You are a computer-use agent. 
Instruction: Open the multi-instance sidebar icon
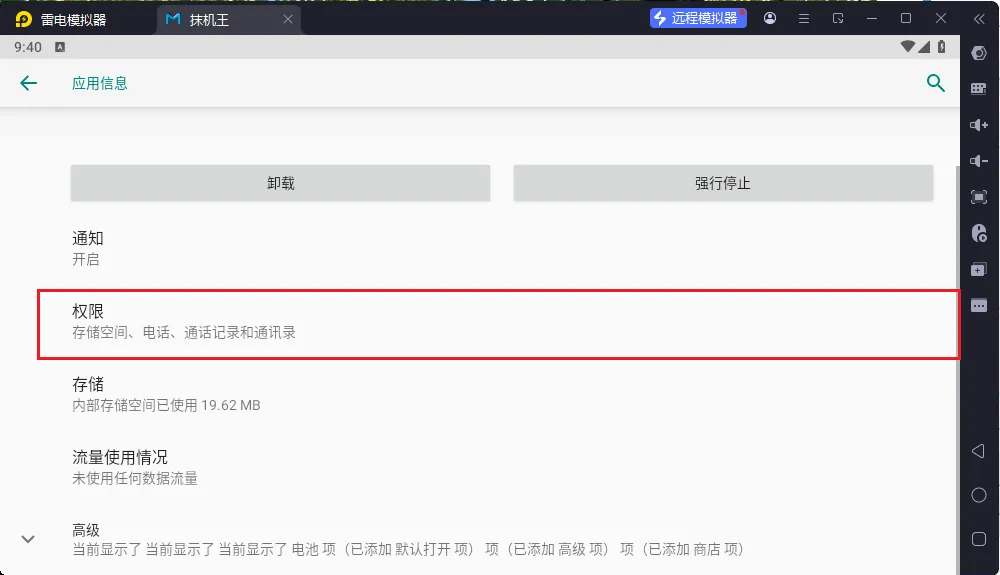(x=979, y=270)
